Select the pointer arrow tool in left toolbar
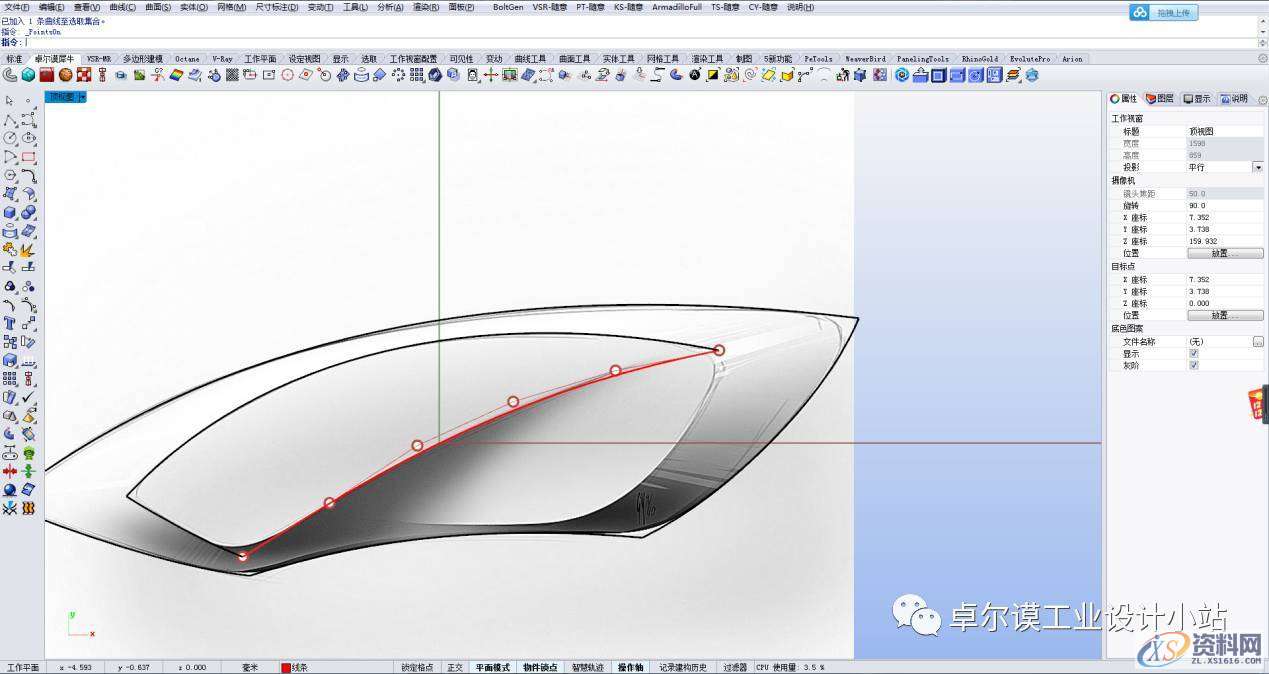Screen dimensions: 1269x674 [10, 101]
